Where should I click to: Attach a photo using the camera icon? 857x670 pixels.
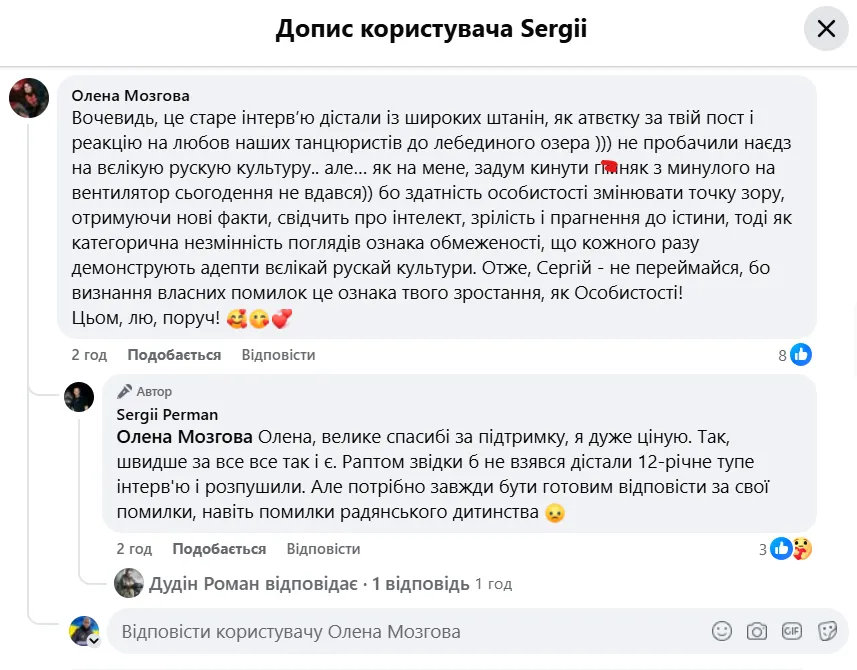(757, 631)
